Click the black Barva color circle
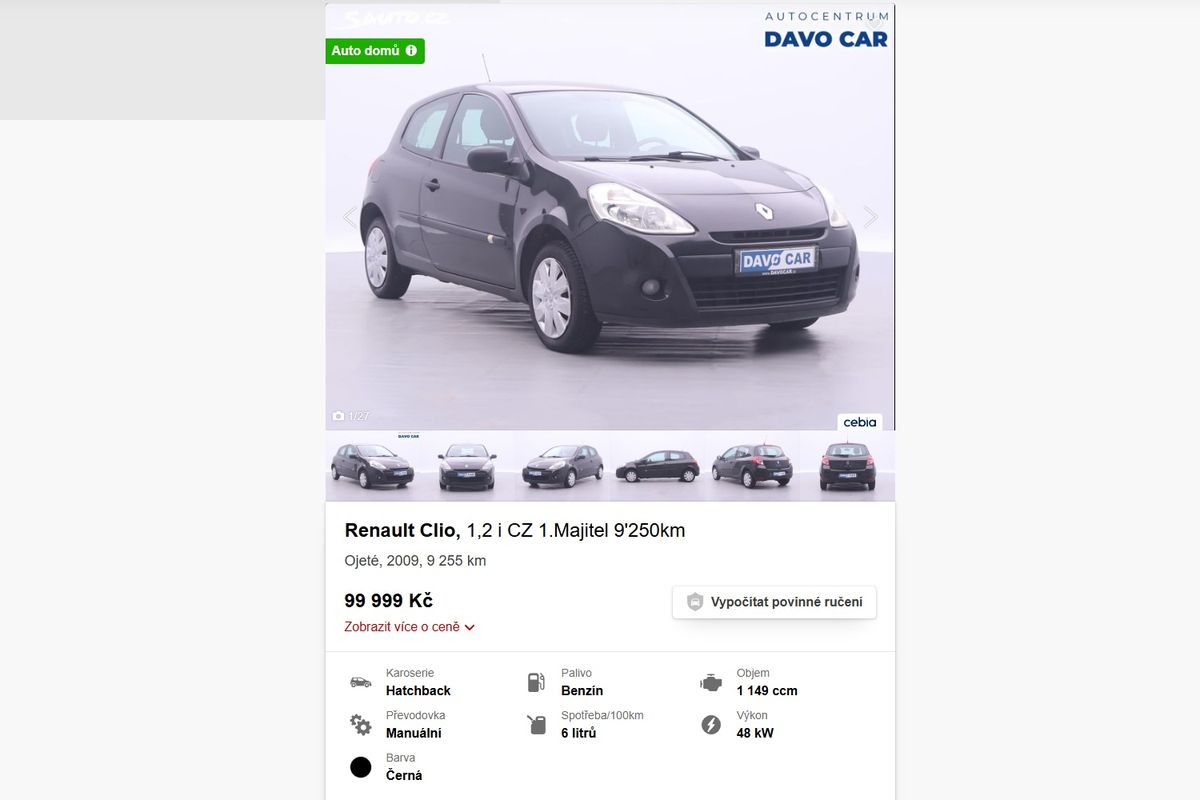Image resolution: width=1200 pixels, height=800 pixels. (361, 767)
